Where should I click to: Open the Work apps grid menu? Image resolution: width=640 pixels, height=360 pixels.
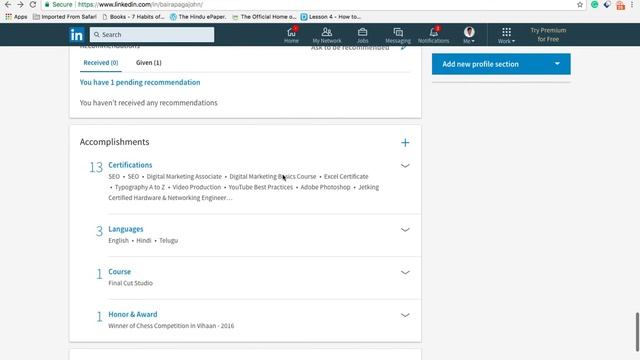(506, 35)
